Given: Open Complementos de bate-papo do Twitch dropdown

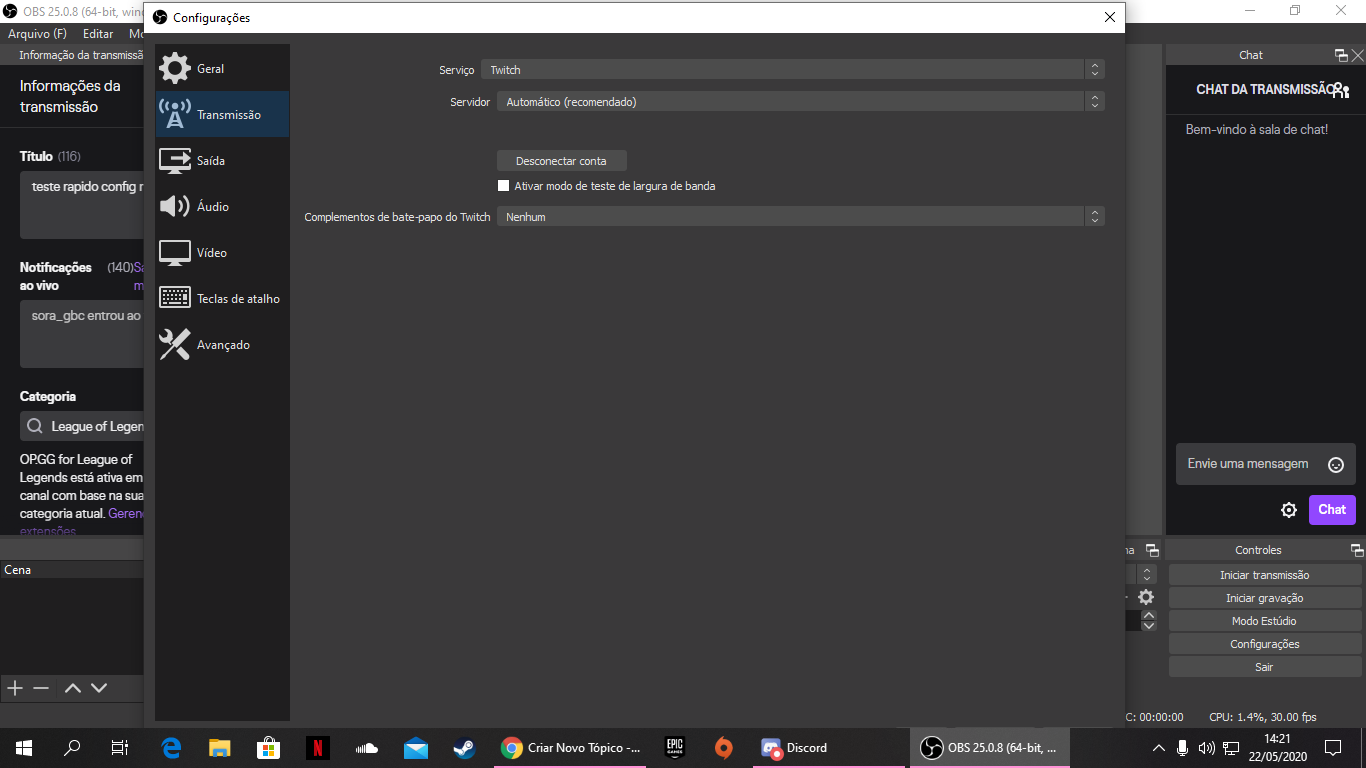Looking at the screenshot, I should 801,217.
